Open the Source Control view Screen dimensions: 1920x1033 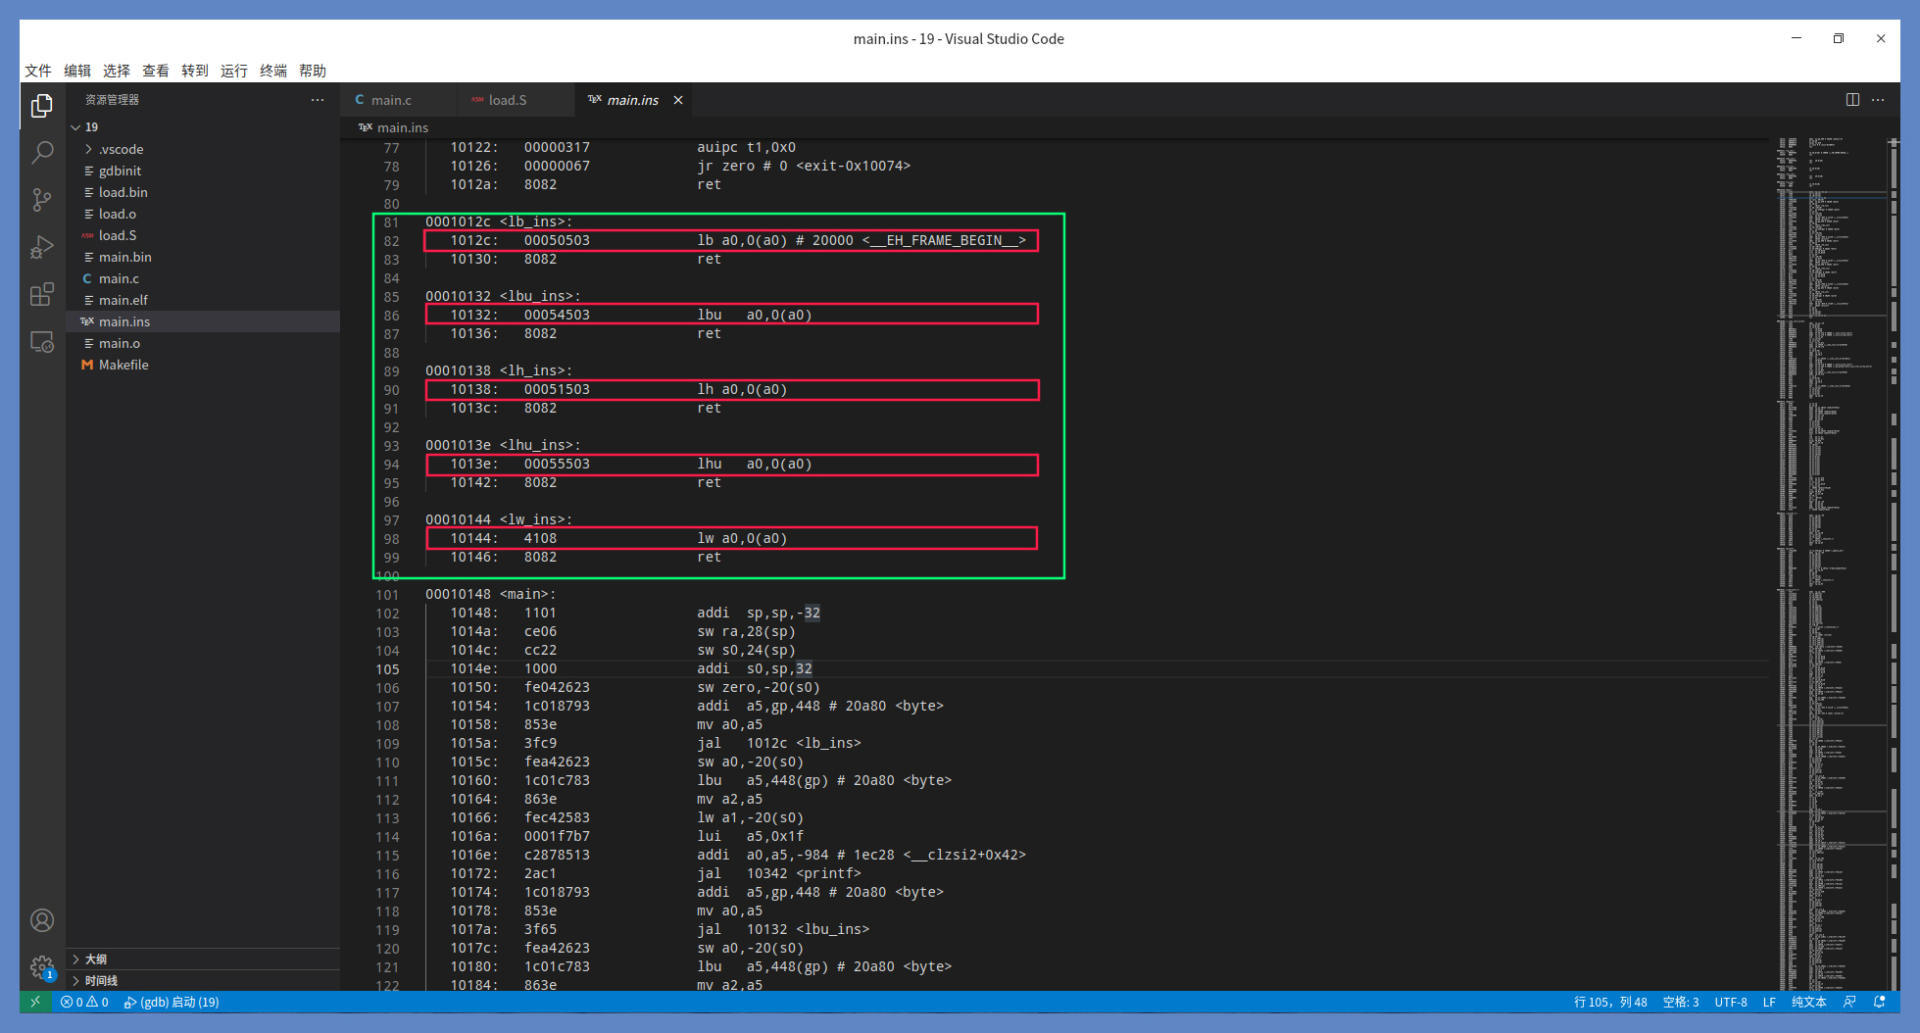(42, 200)
